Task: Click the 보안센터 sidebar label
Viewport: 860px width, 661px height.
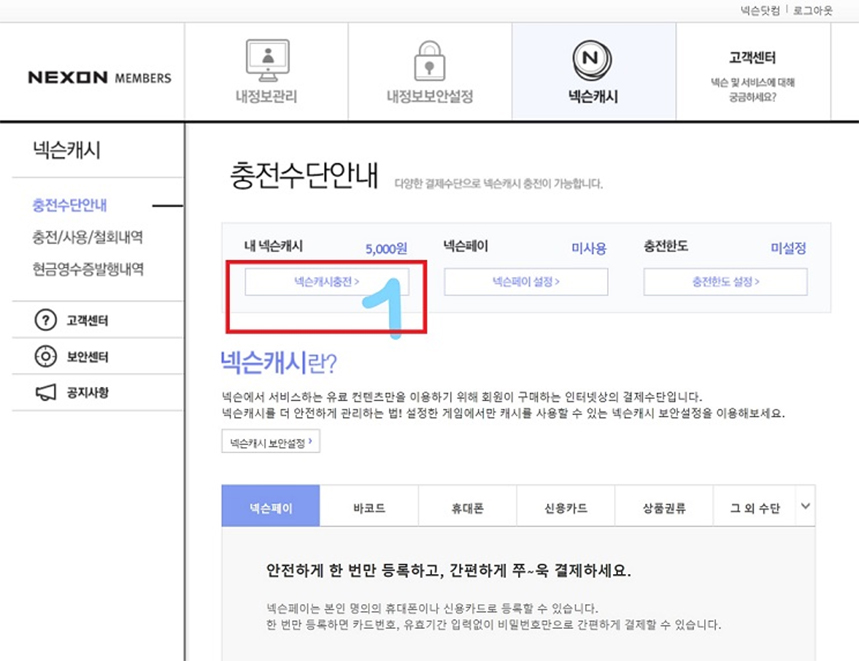Action: (x=88, y=357)
